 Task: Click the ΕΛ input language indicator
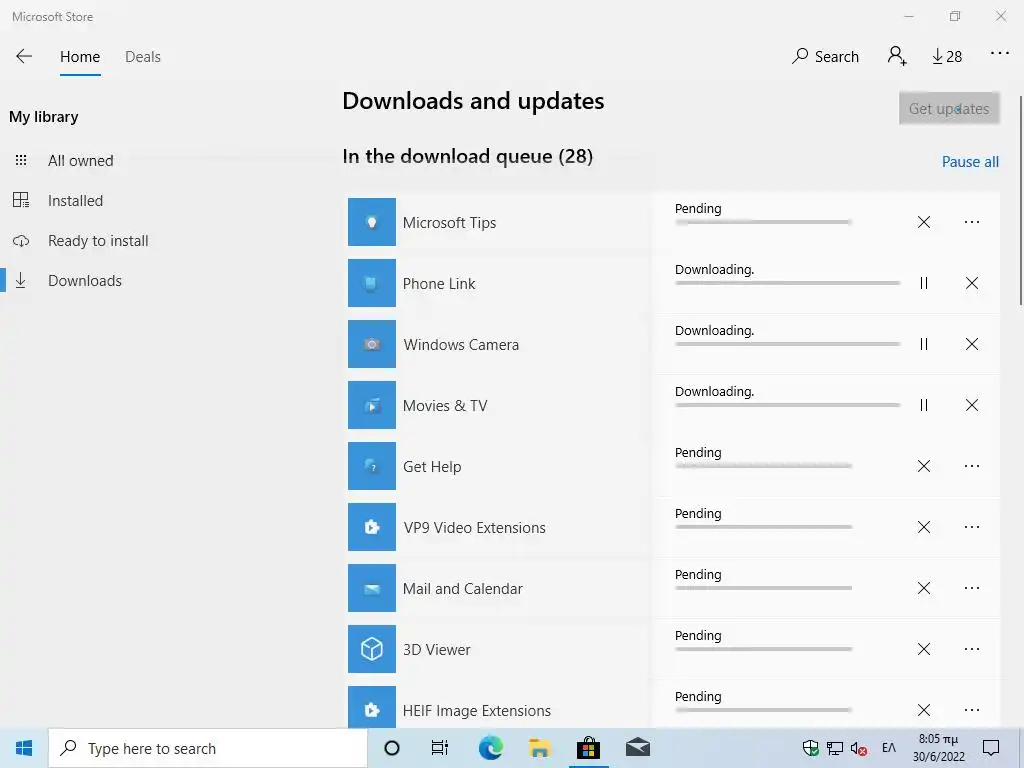pyautogui.click(x=889, y=748)
